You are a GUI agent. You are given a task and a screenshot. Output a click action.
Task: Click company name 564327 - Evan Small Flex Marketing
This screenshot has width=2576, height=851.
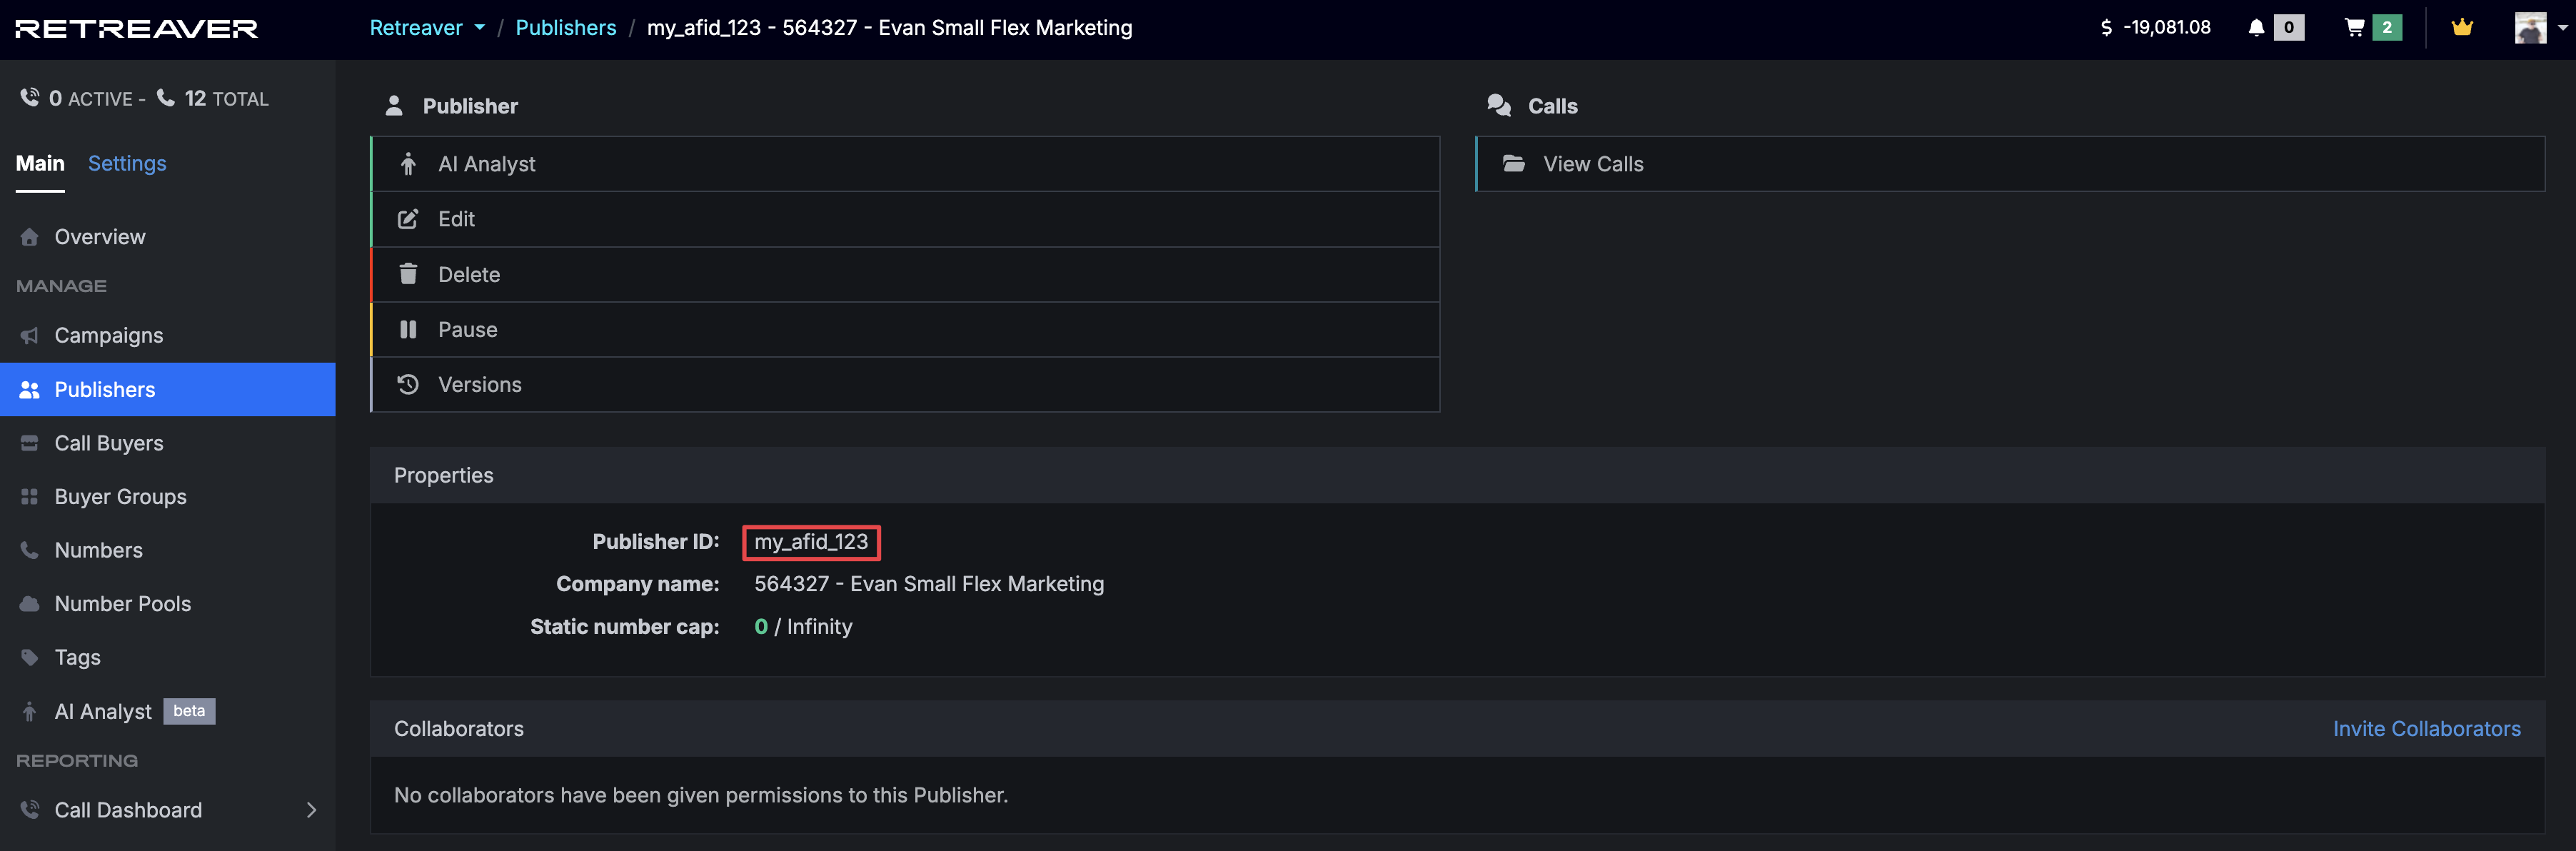pos(929,584)
